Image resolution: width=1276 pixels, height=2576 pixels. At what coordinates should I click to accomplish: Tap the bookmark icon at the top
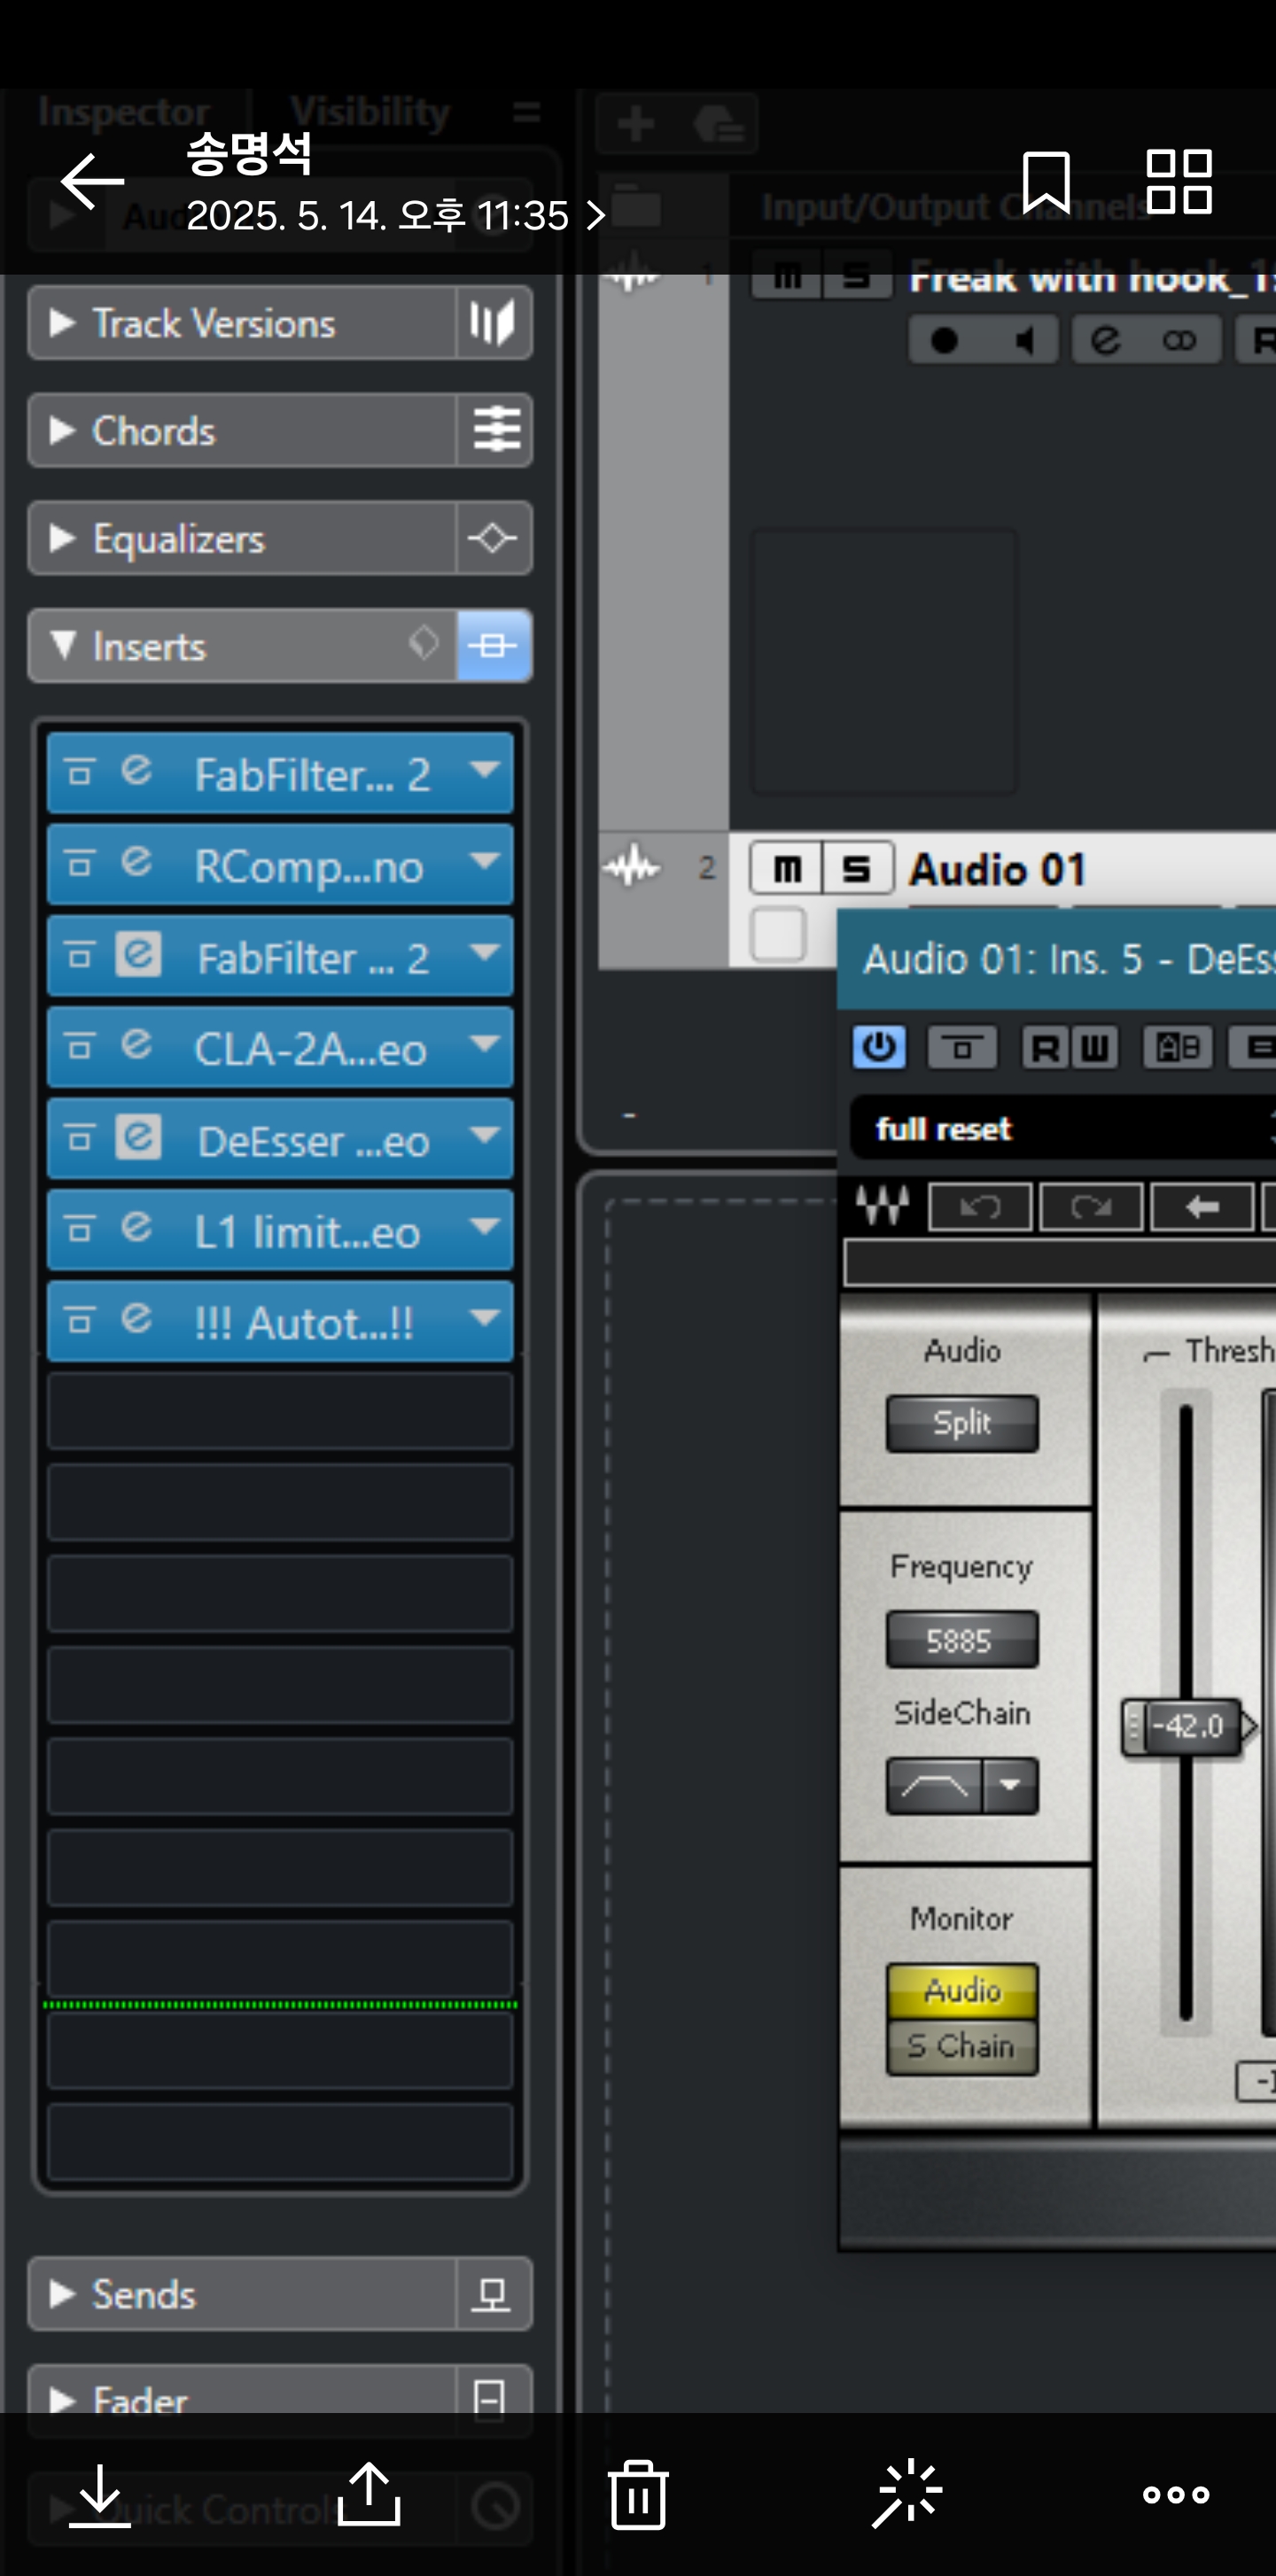[x=1046, y=182]
